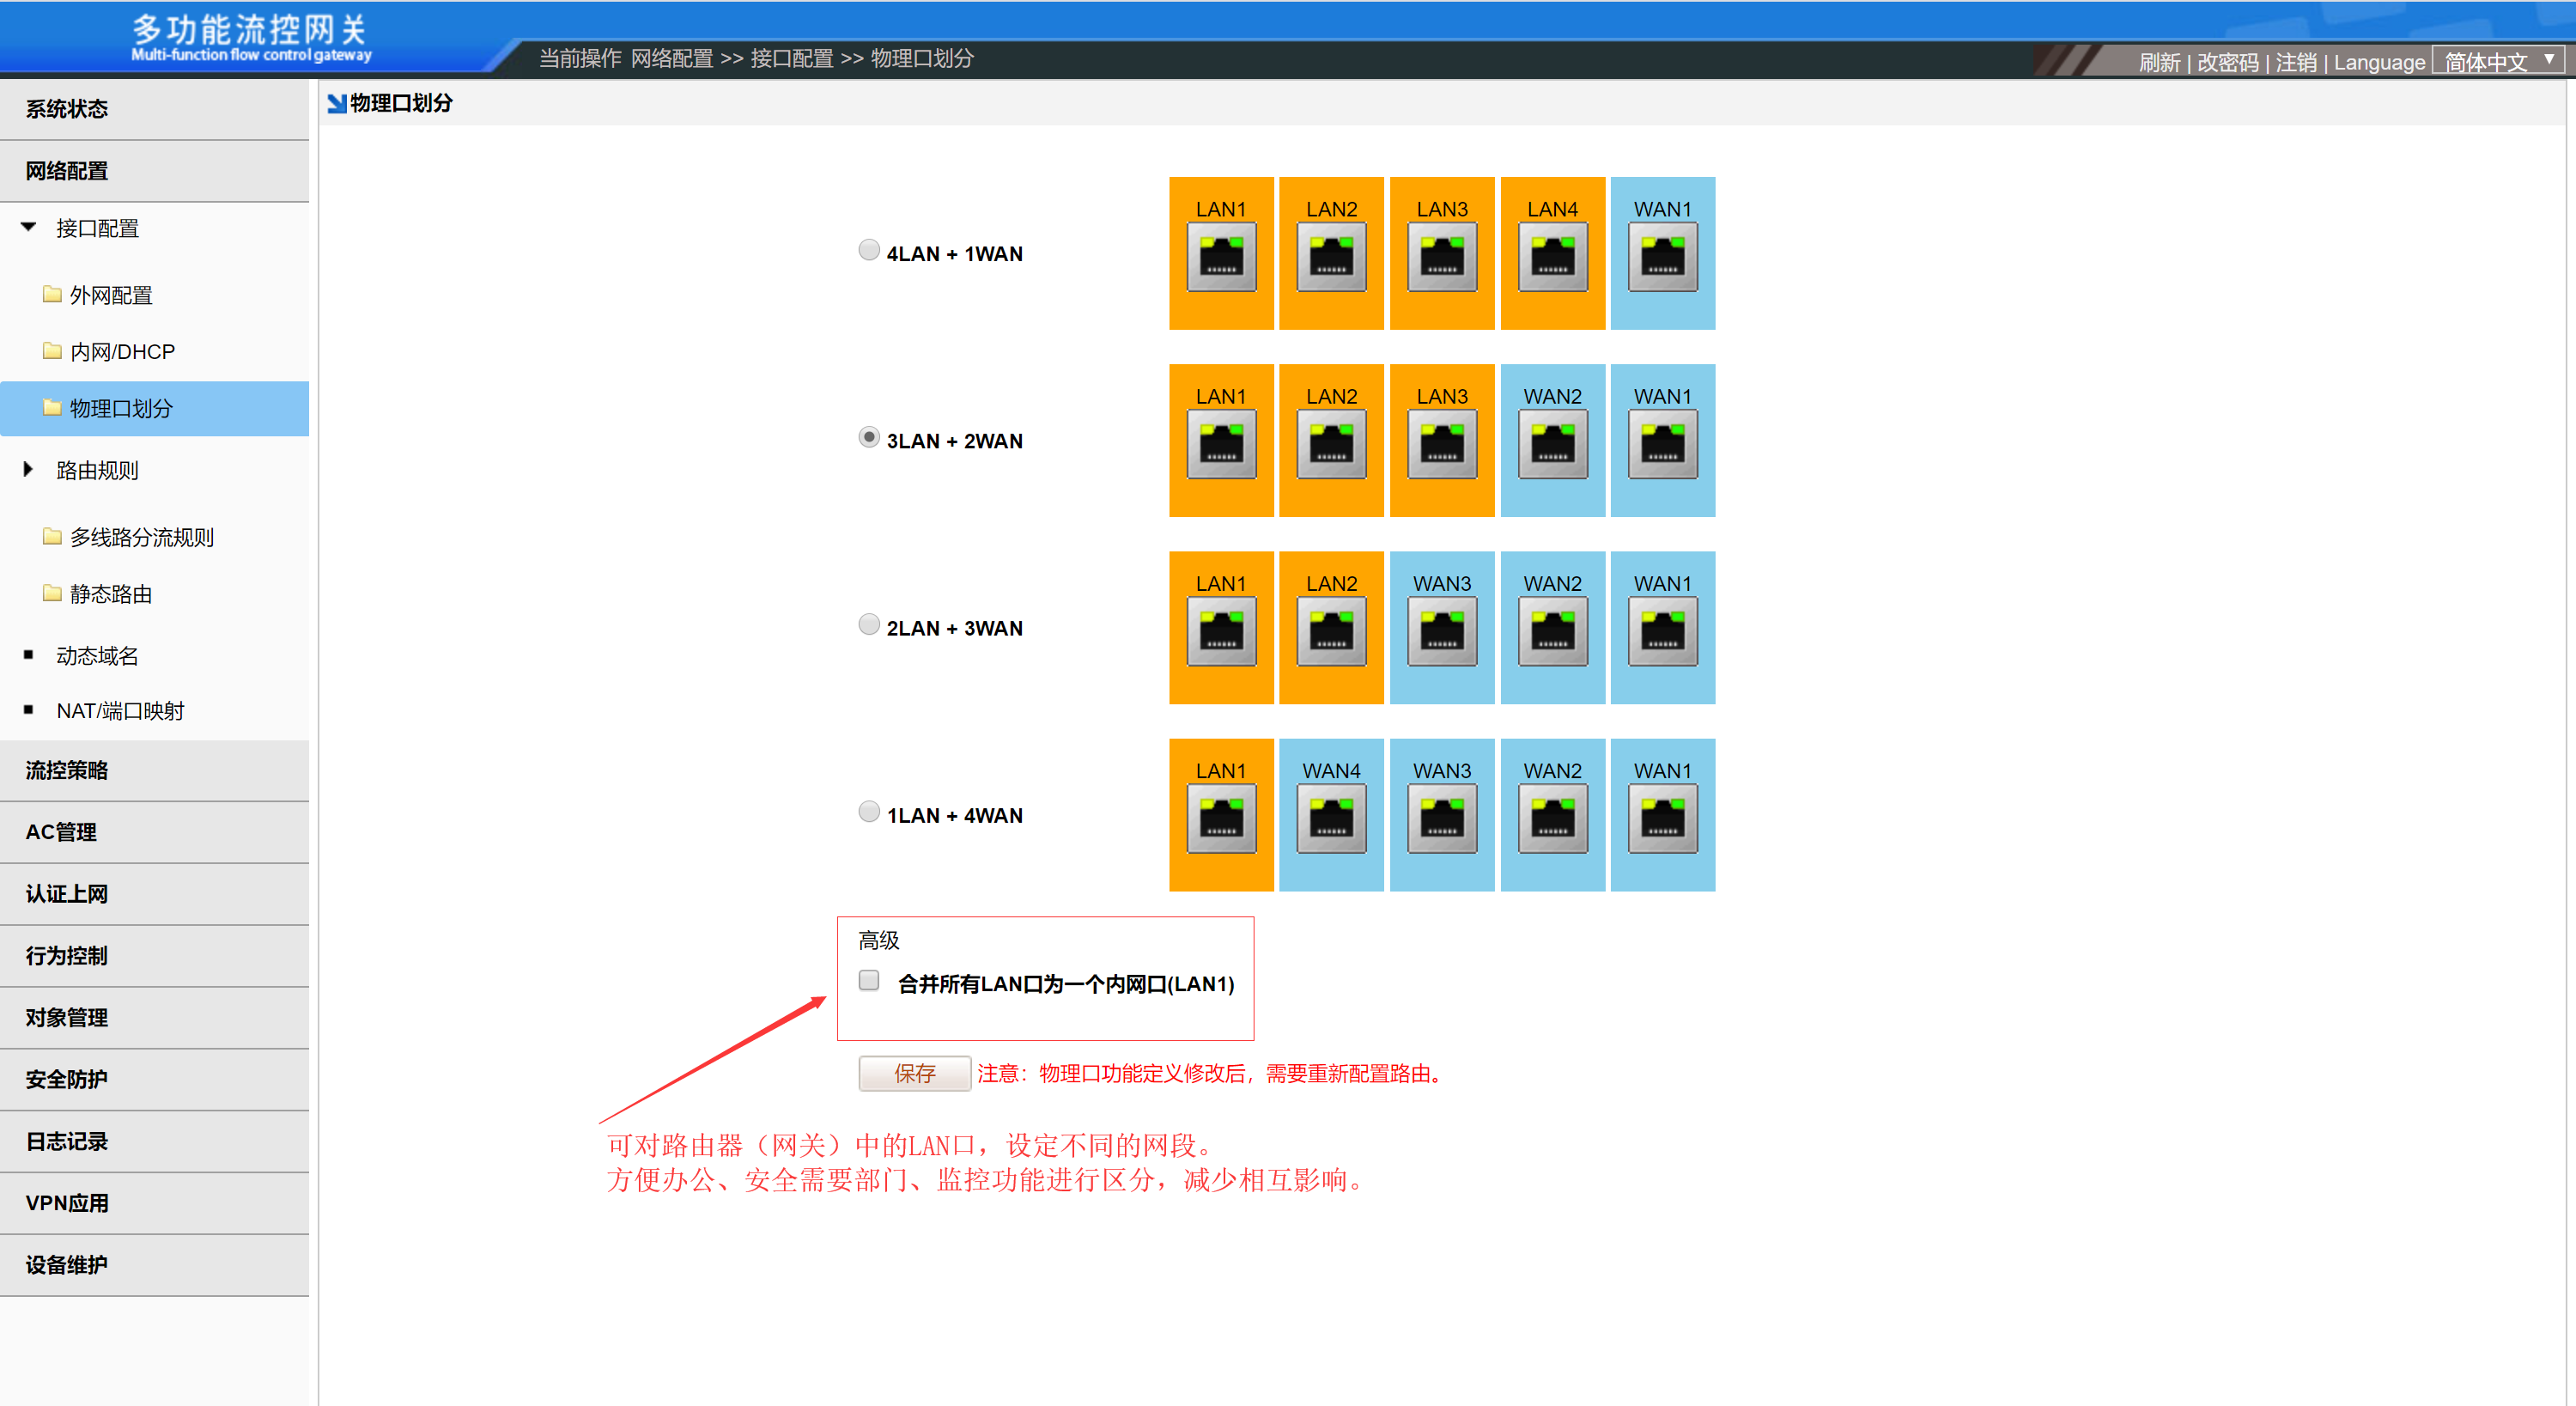
Task: Open 内网/DHCP tree item
Action: [122, 351]
